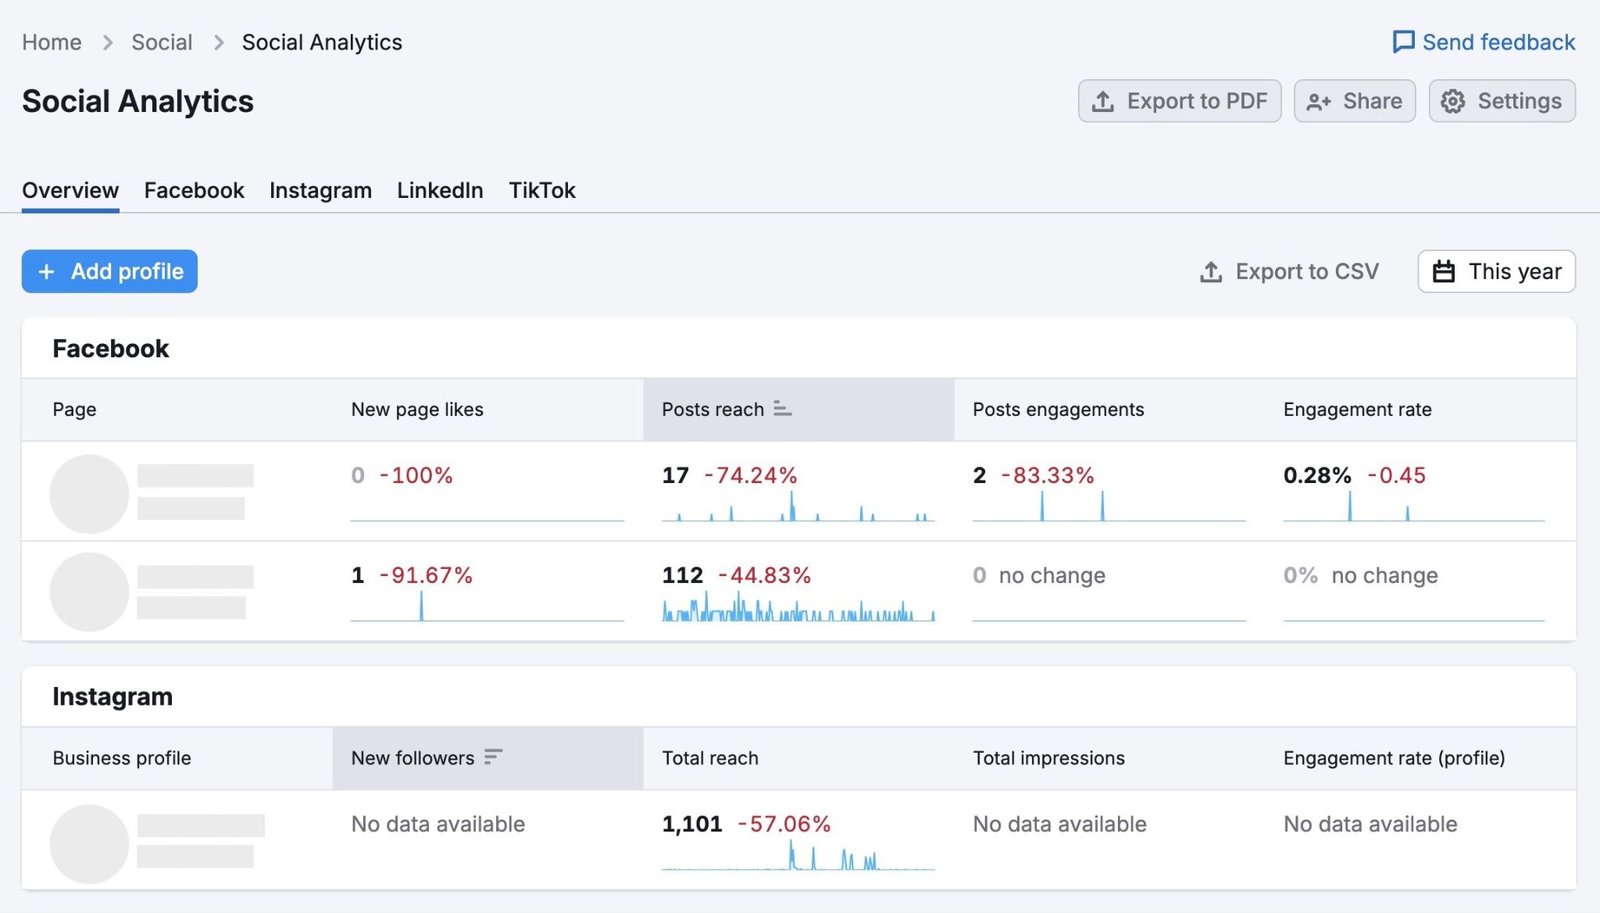Click the -44.83% posts reach value
The height and width of the screenshot is (913, 1600).
point(765,575)
